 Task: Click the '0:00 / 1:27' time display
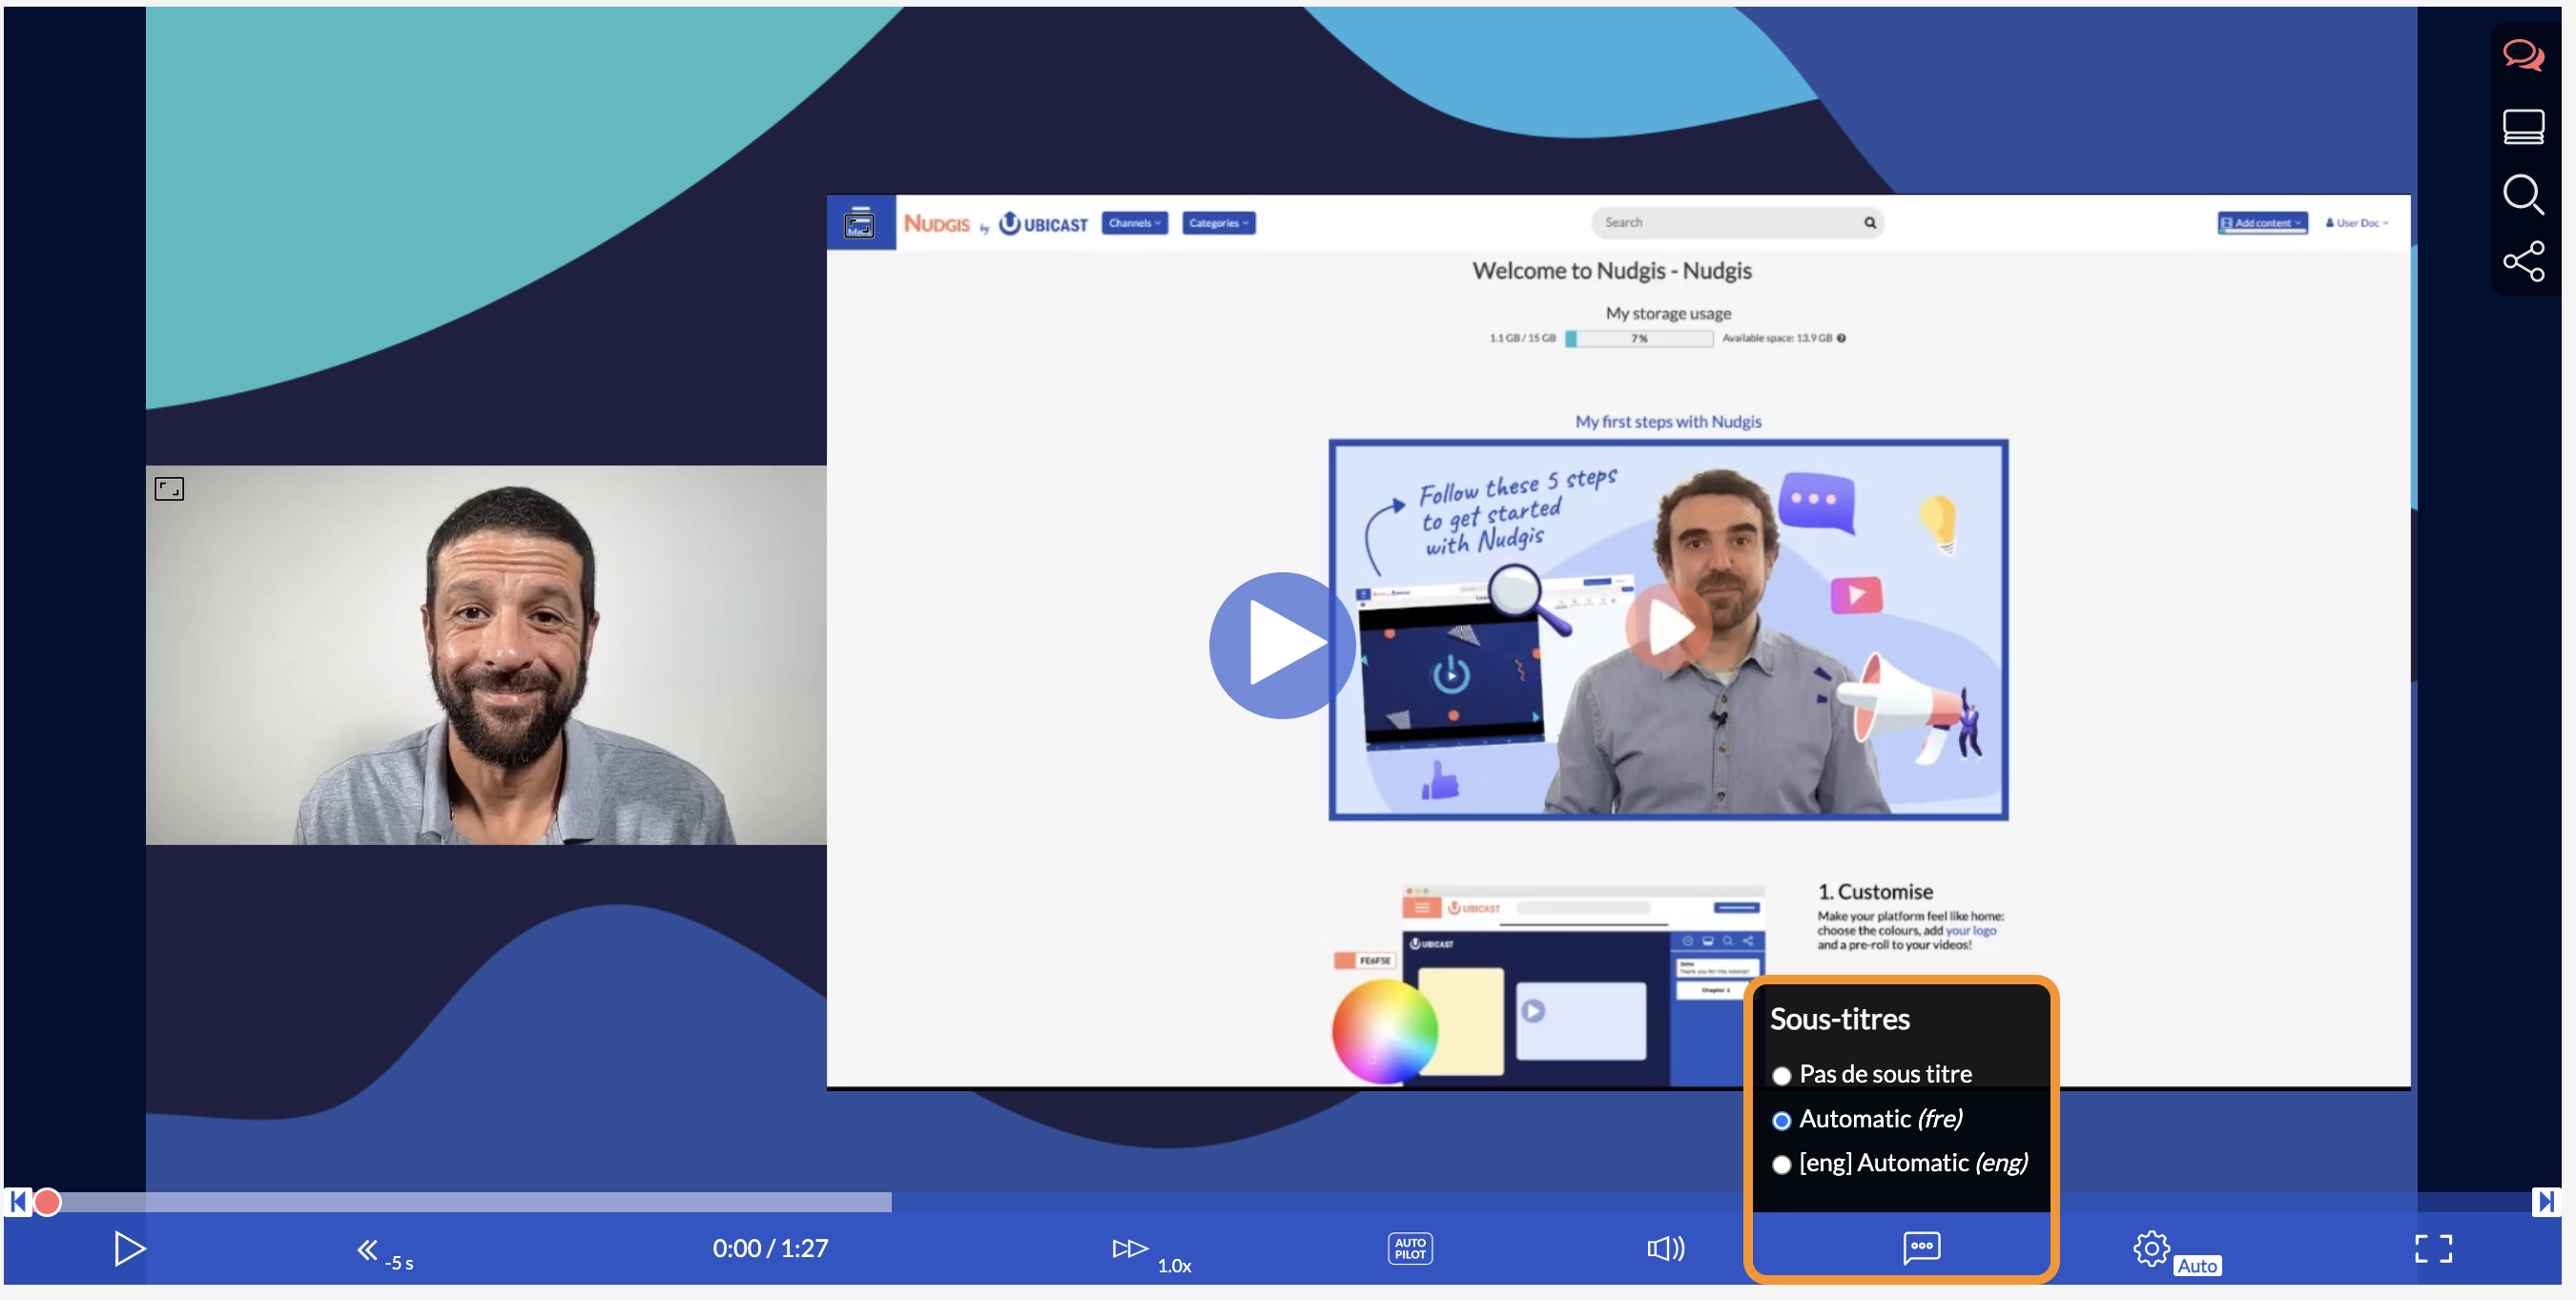click(x=770, y=1248)
